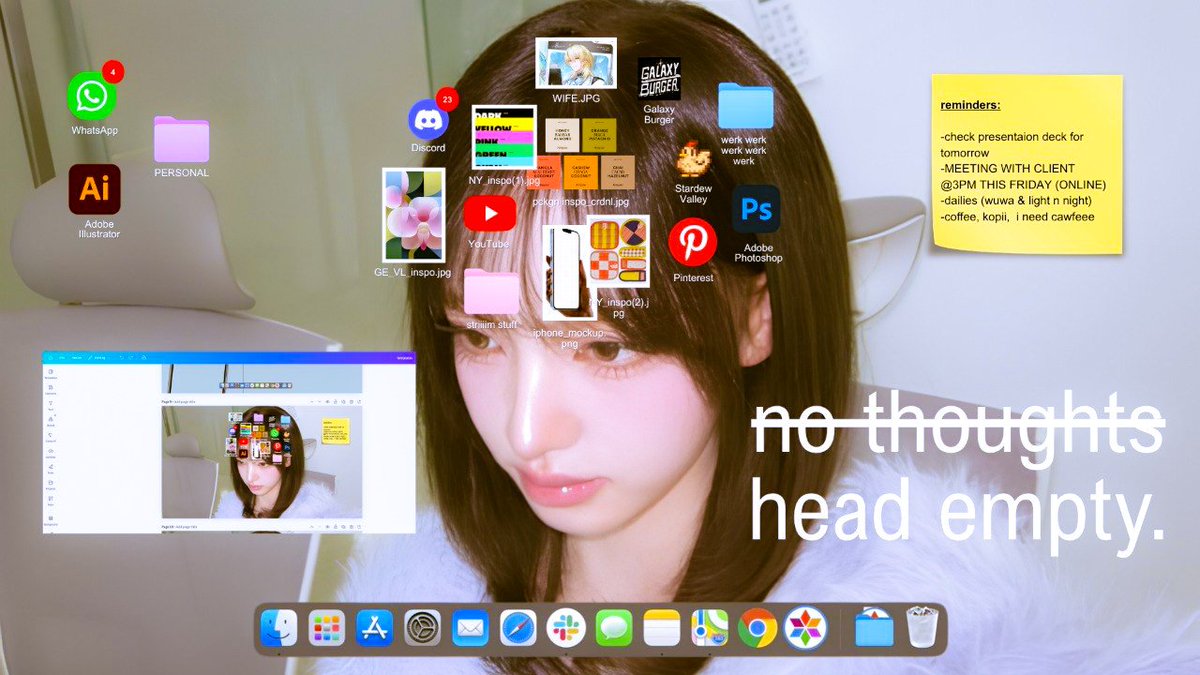Open Slack from the dock
This screenshot has width=1200, height=675.
pos(566,628)
